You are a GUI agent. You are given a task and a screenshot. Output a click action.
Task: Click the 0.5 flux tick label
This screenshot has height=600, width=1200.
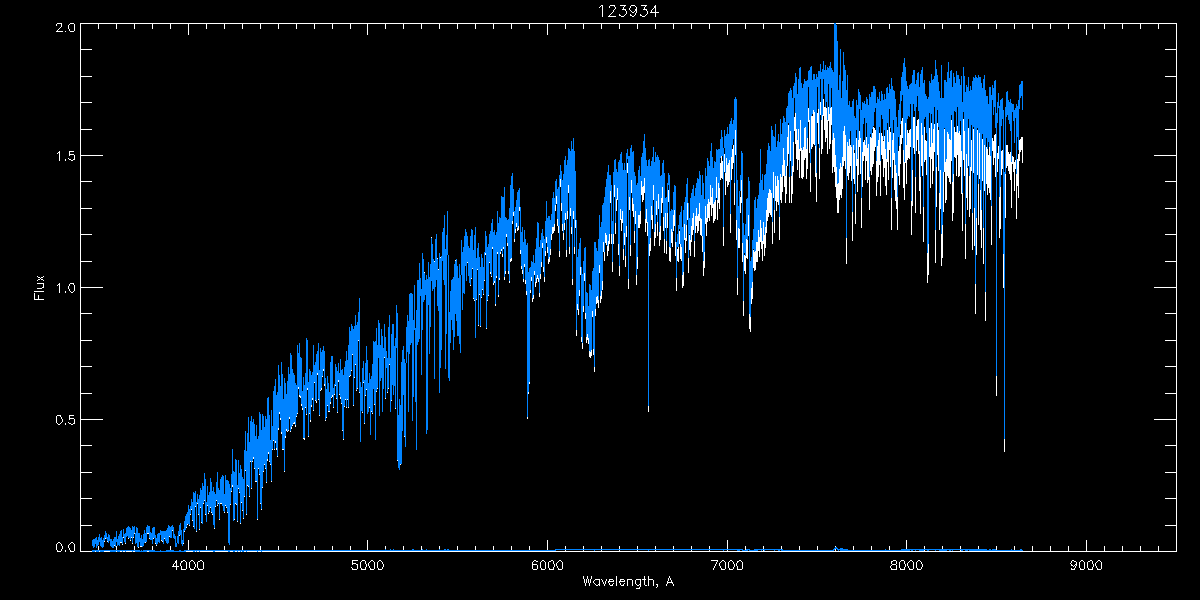(x=65, y=418)
